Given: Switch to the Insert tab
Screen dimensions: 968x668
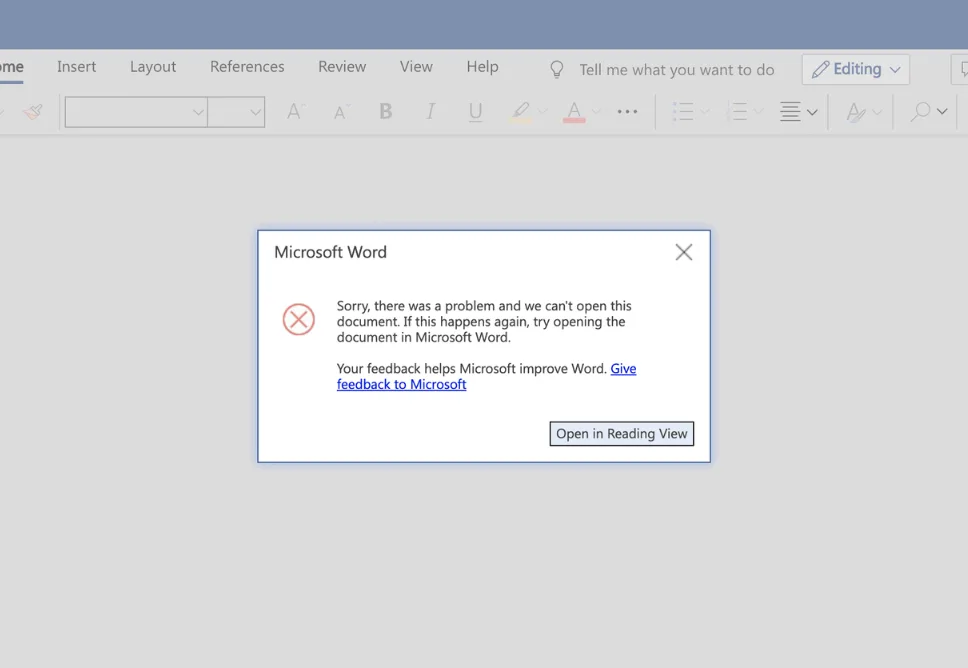Looking at the screenshot, I should (77, 67).
